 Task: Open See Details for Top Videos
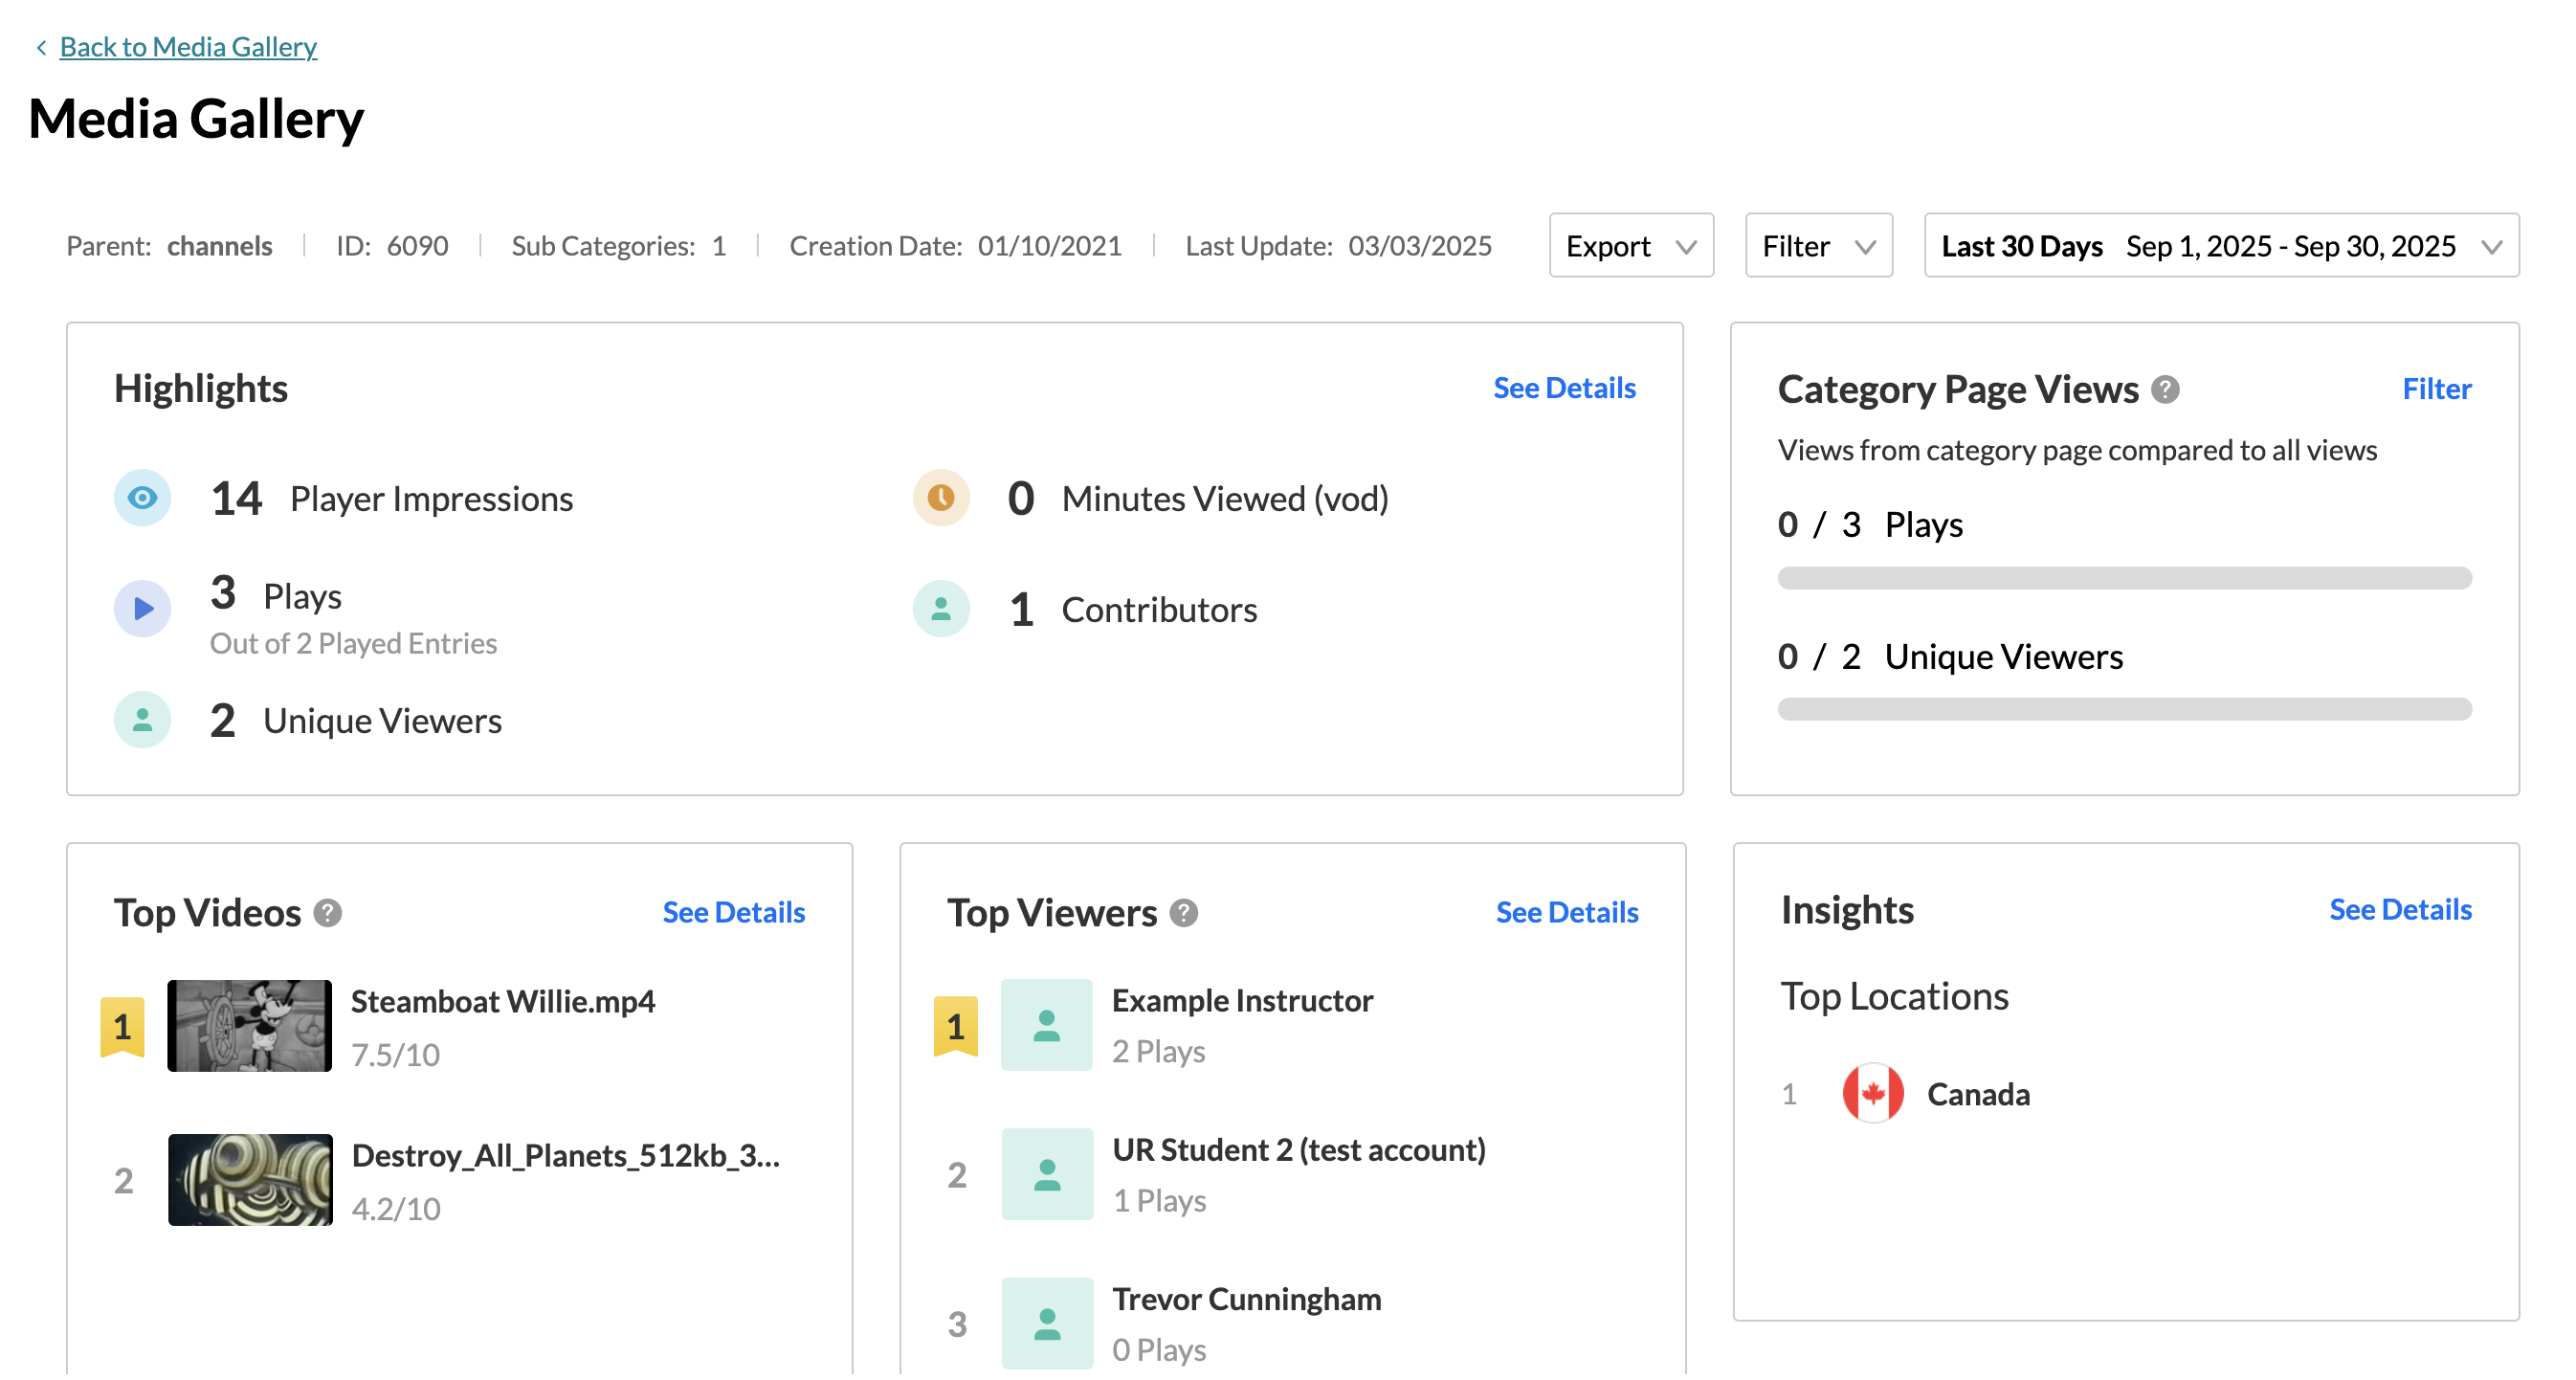tap(733, 913)
